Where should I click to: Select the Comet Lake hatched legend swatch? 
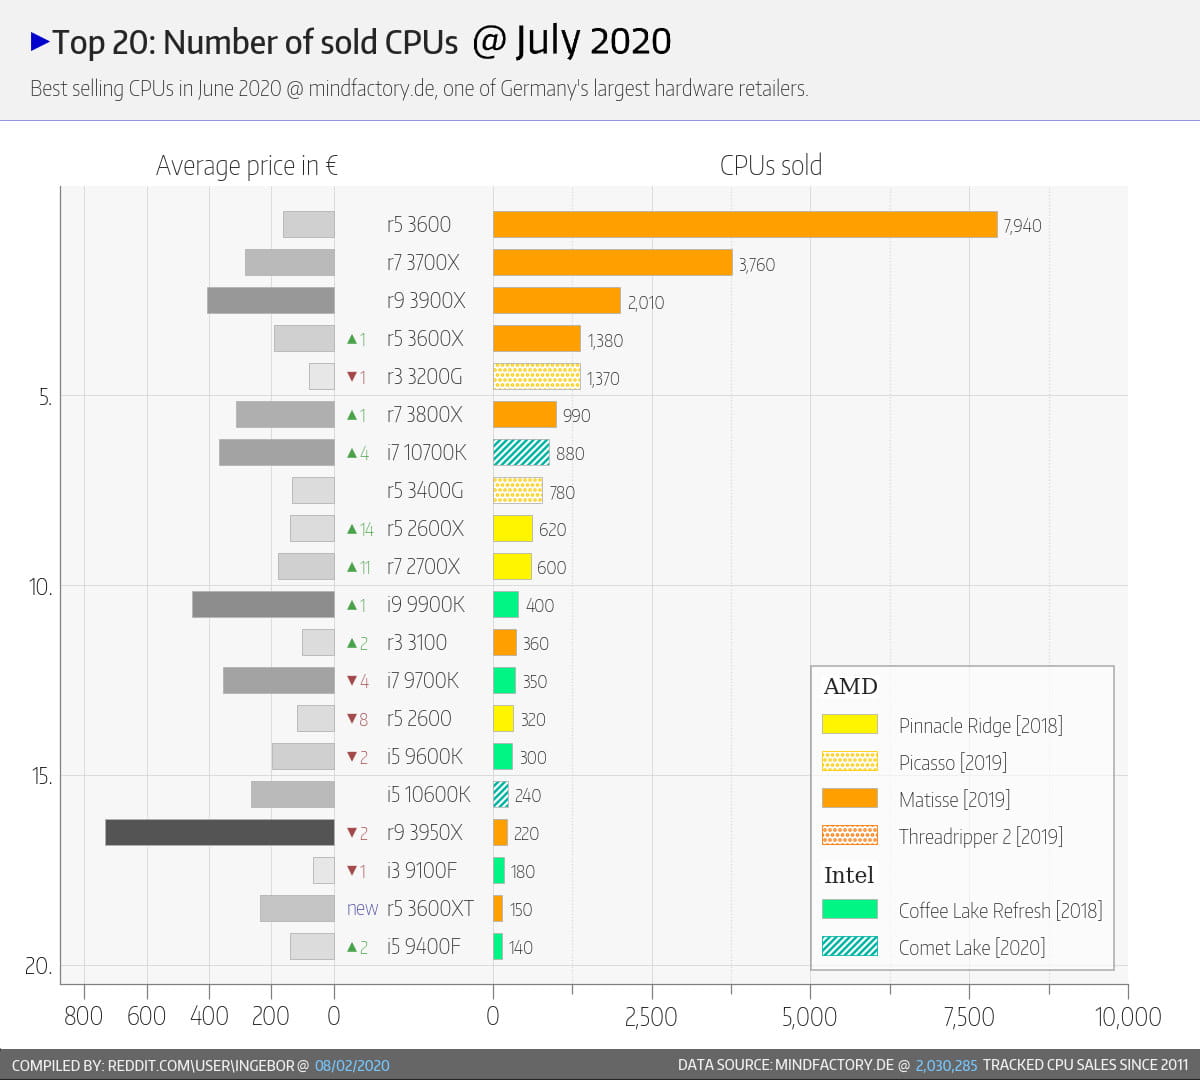[x=849, y=947]
